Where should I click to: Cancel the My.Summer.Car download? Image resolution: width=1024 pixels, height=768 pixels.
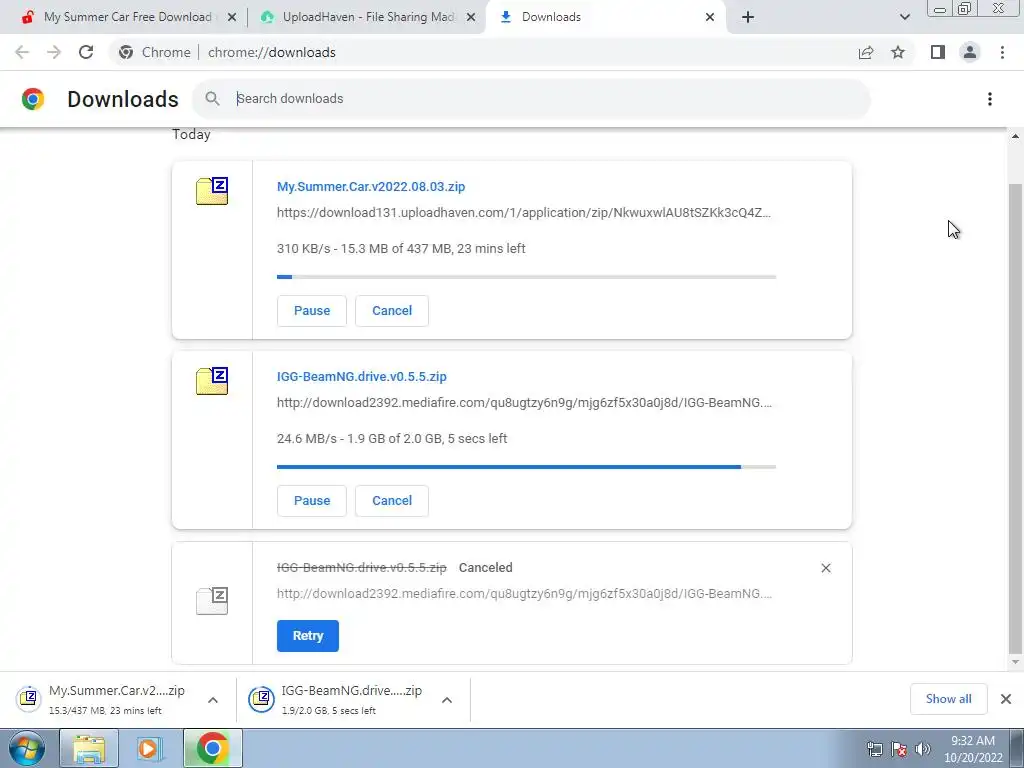click(392, 311)
